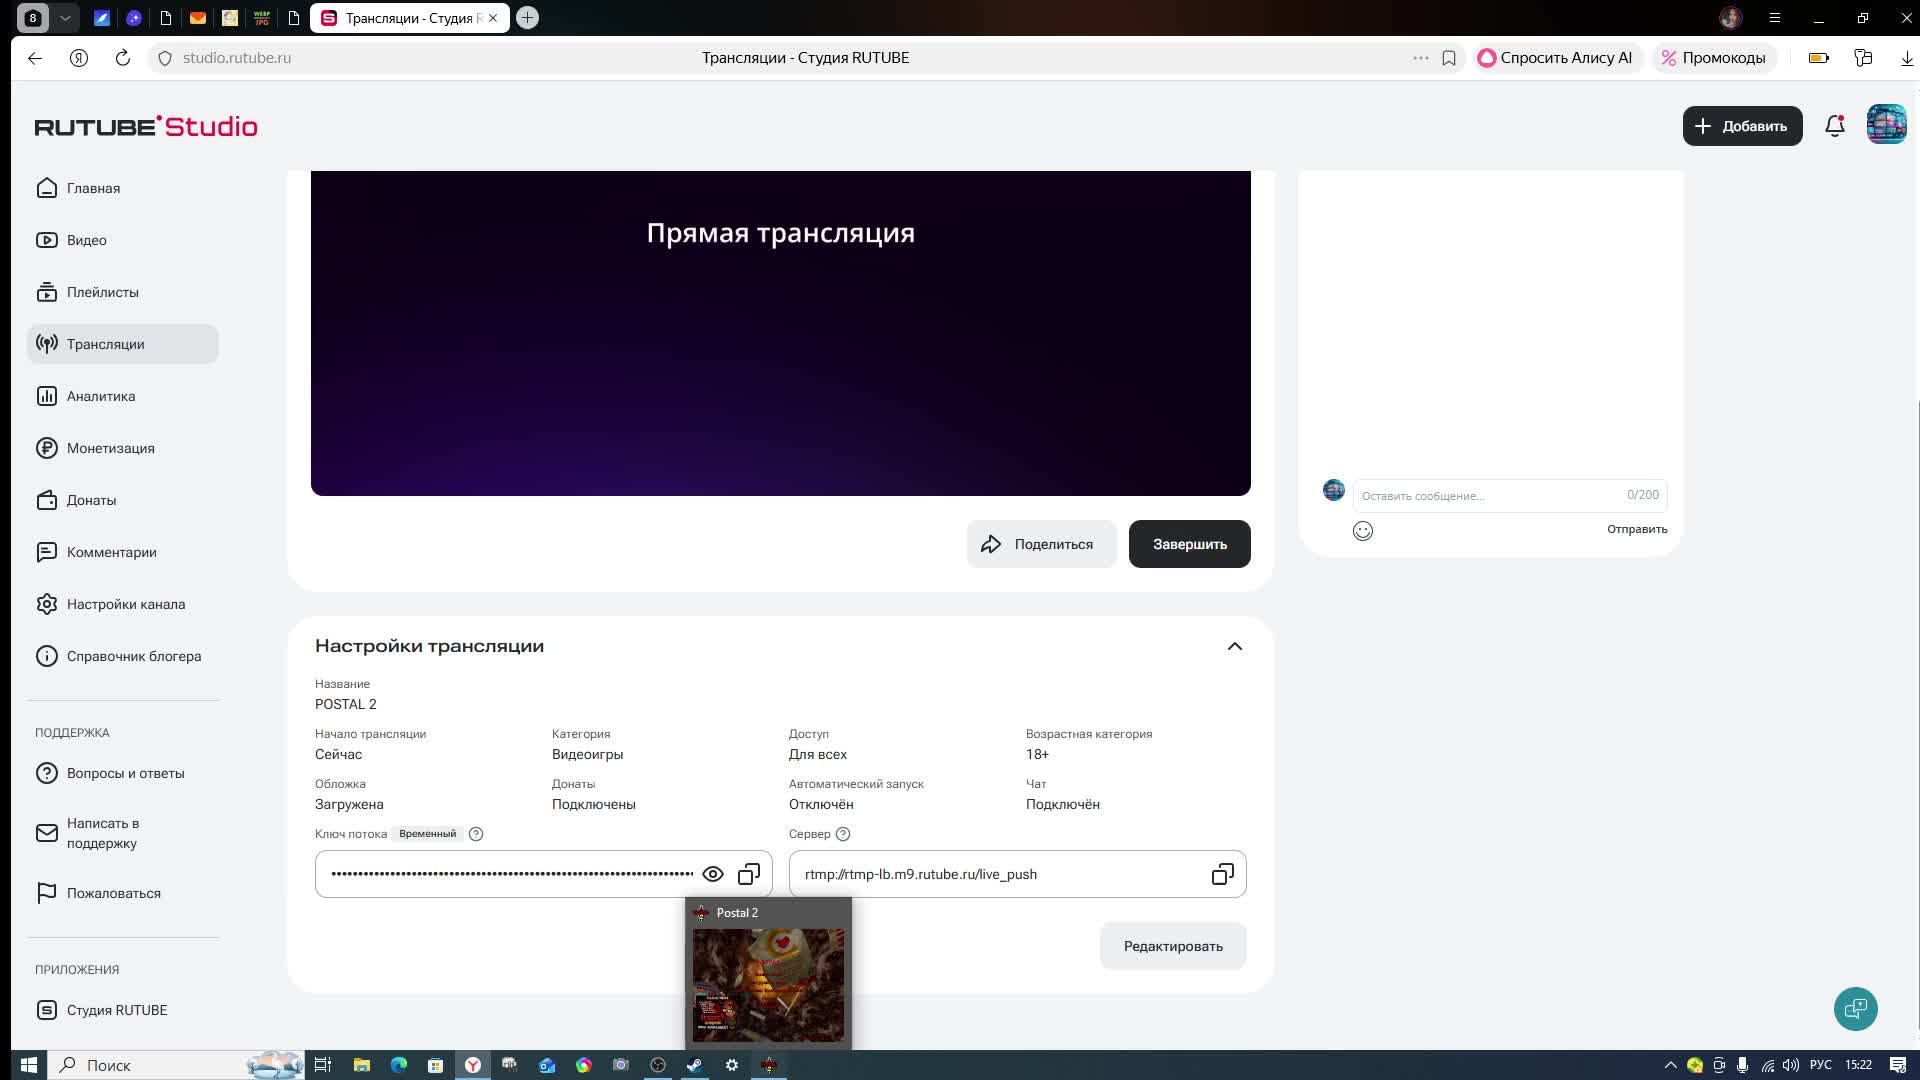Open Steam from the taskbar
This screenshot has height=1080, width=1920.
694,1065
